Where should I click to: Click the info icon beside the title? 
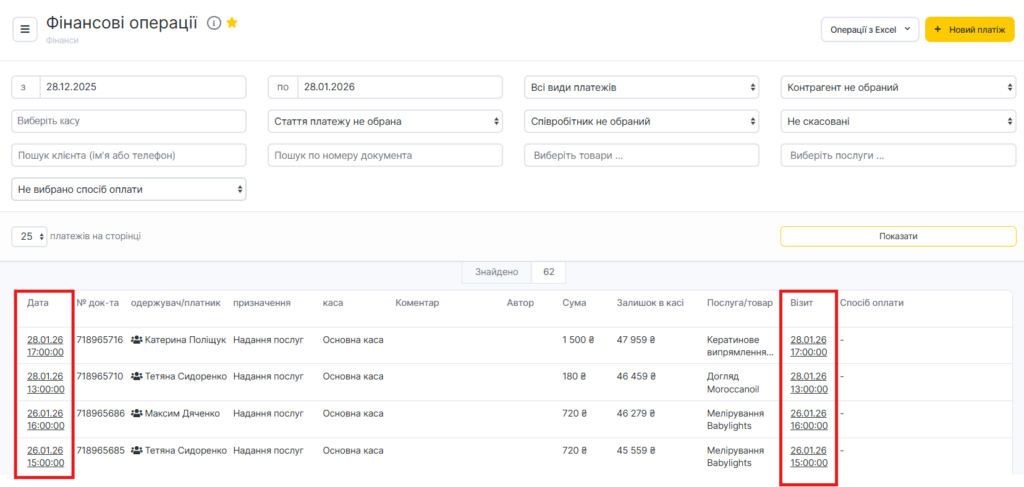pyautogui.click(x=213, y=23)
